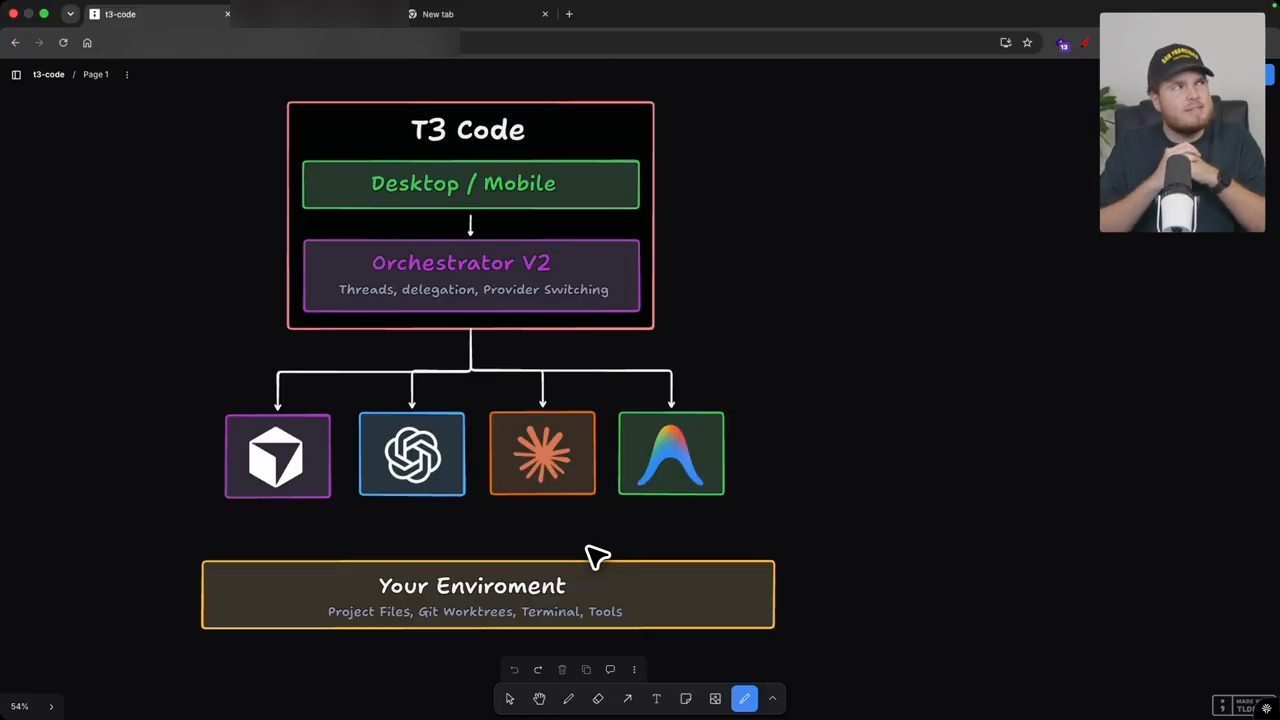Go back in browser history

pos(15,43)
